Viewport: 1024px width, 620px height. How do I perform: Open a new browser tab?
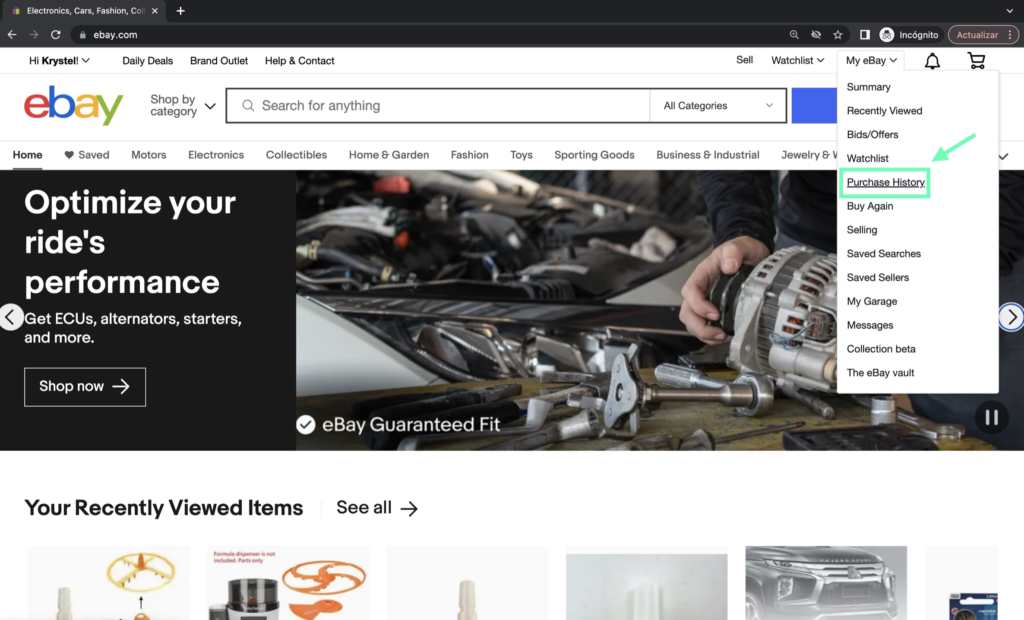[x=180, y=11]
